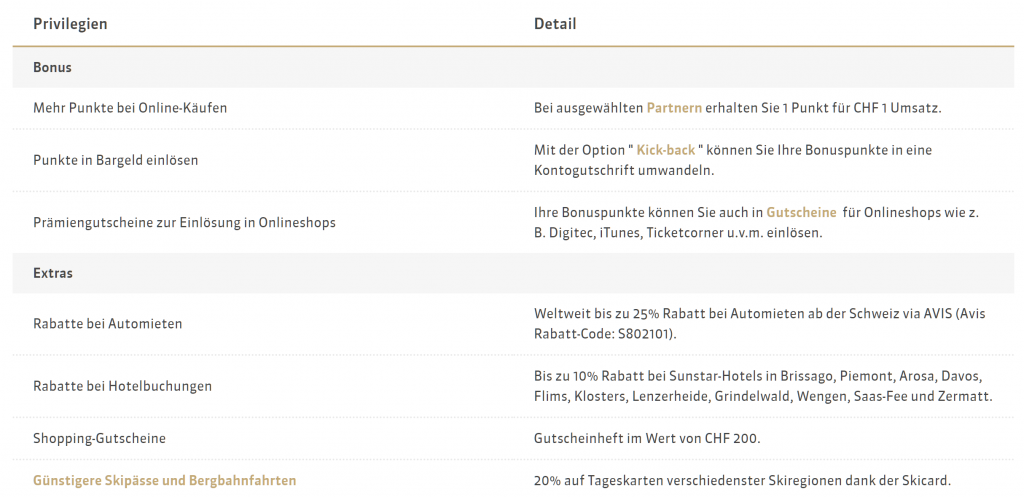Follow the Kick-back link

point(666,150)
